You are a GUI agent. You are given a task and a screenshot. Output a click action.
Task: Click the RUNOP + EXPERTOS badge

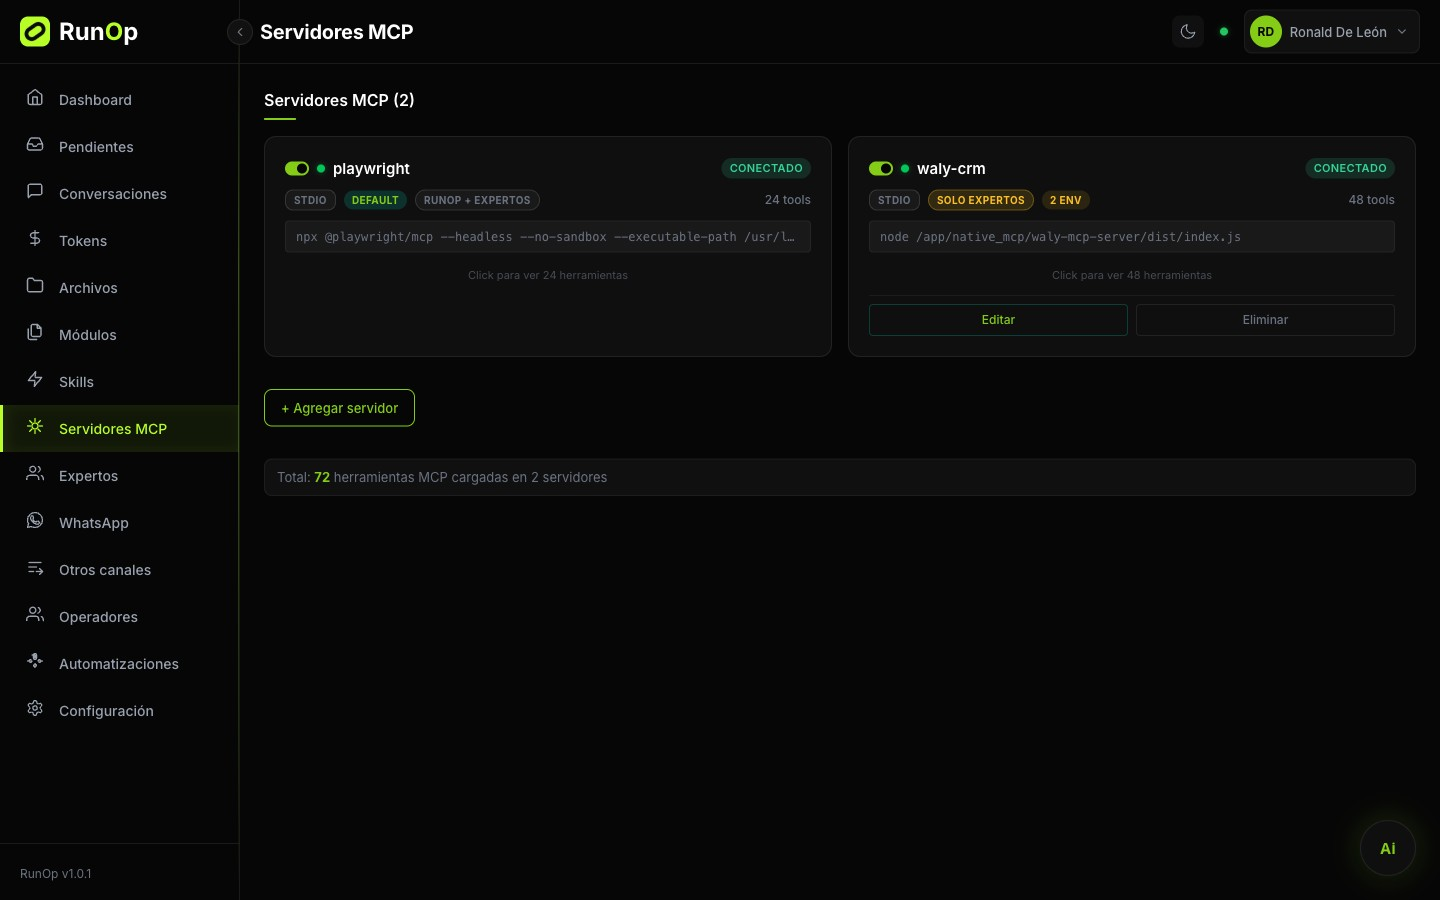click(477, 200)
